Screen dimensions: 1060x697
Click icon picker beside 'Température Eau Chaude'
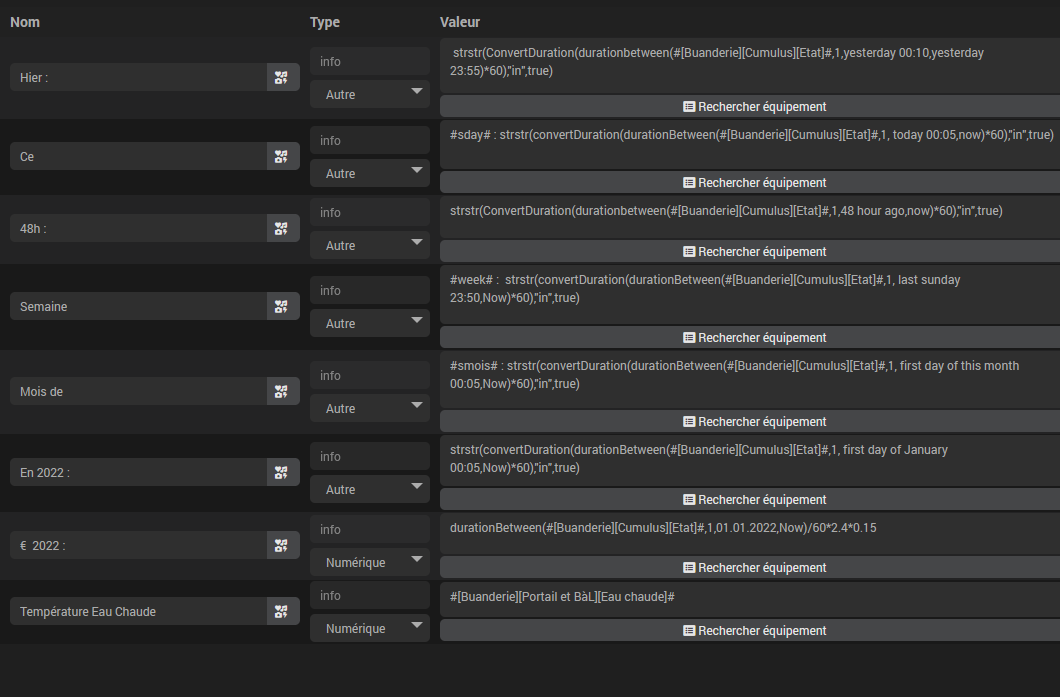click(283, 612)
